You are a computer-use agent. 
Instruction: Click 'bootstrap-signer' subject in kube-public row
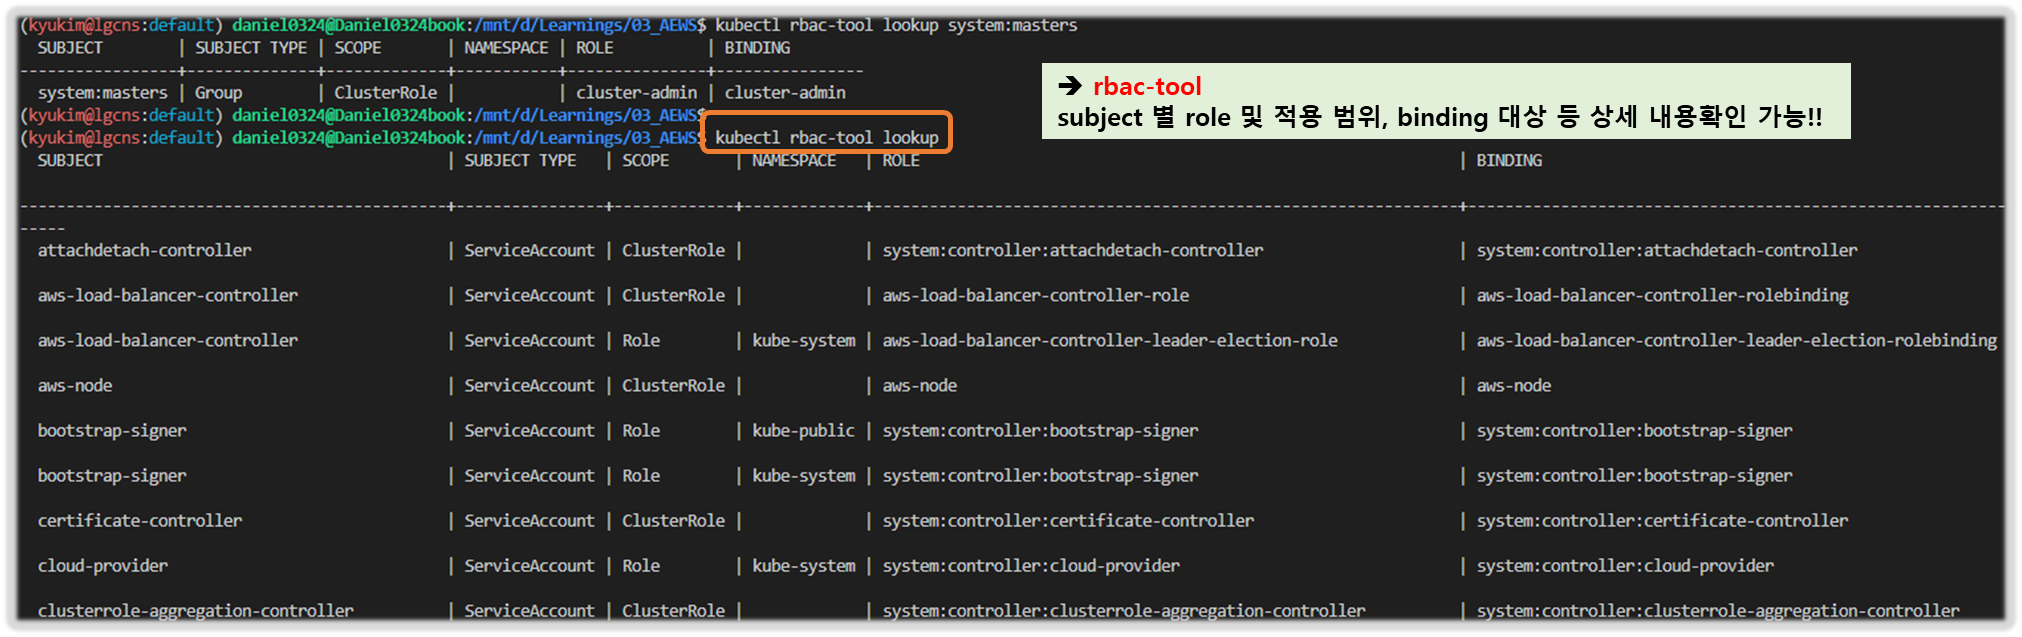pos(112,430)
